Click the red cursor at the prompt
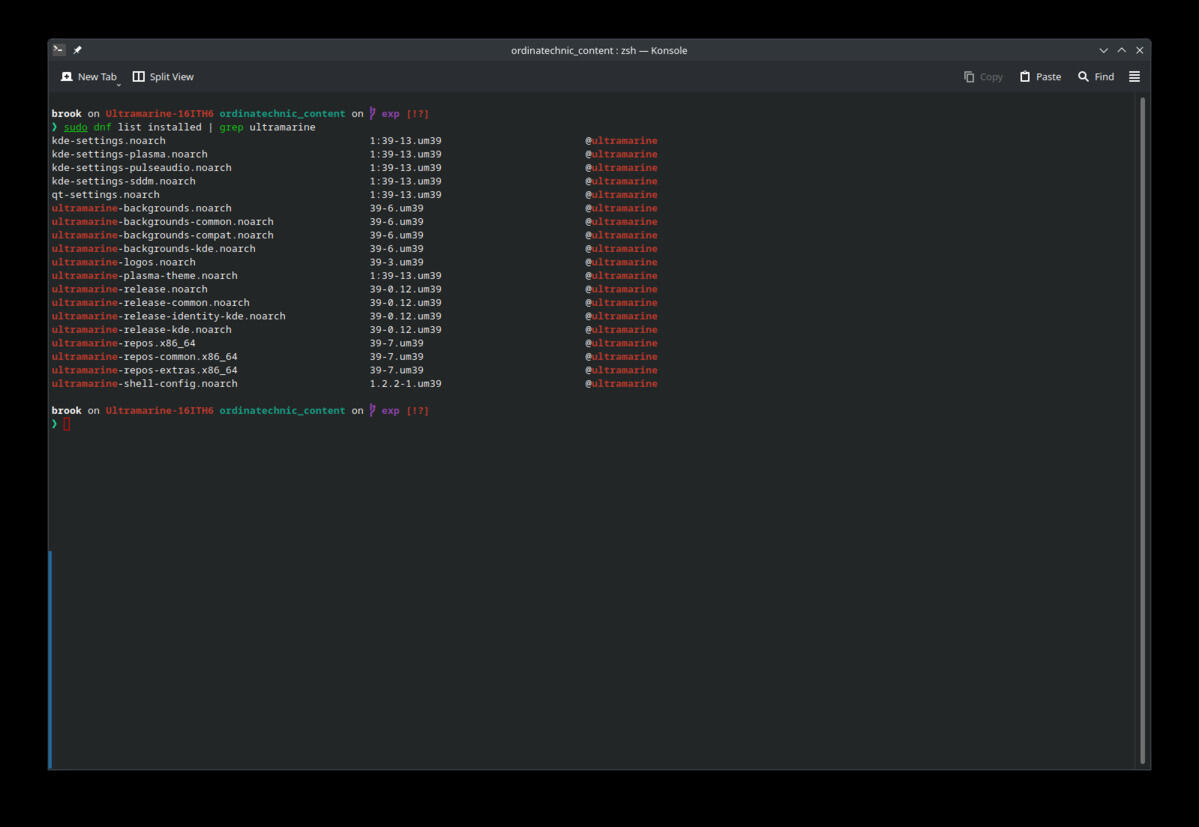 click(x=67, y=423)
